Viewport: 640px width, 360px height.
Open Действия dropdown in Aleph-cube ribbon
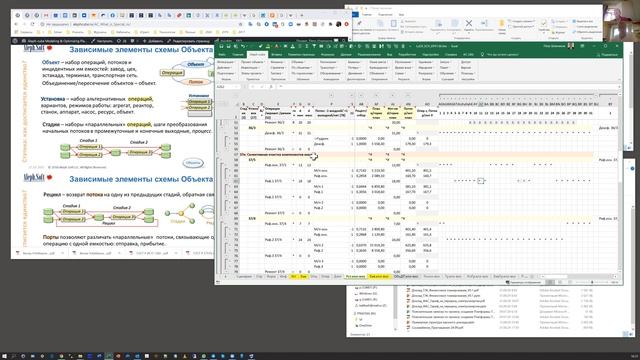point(224,68)
